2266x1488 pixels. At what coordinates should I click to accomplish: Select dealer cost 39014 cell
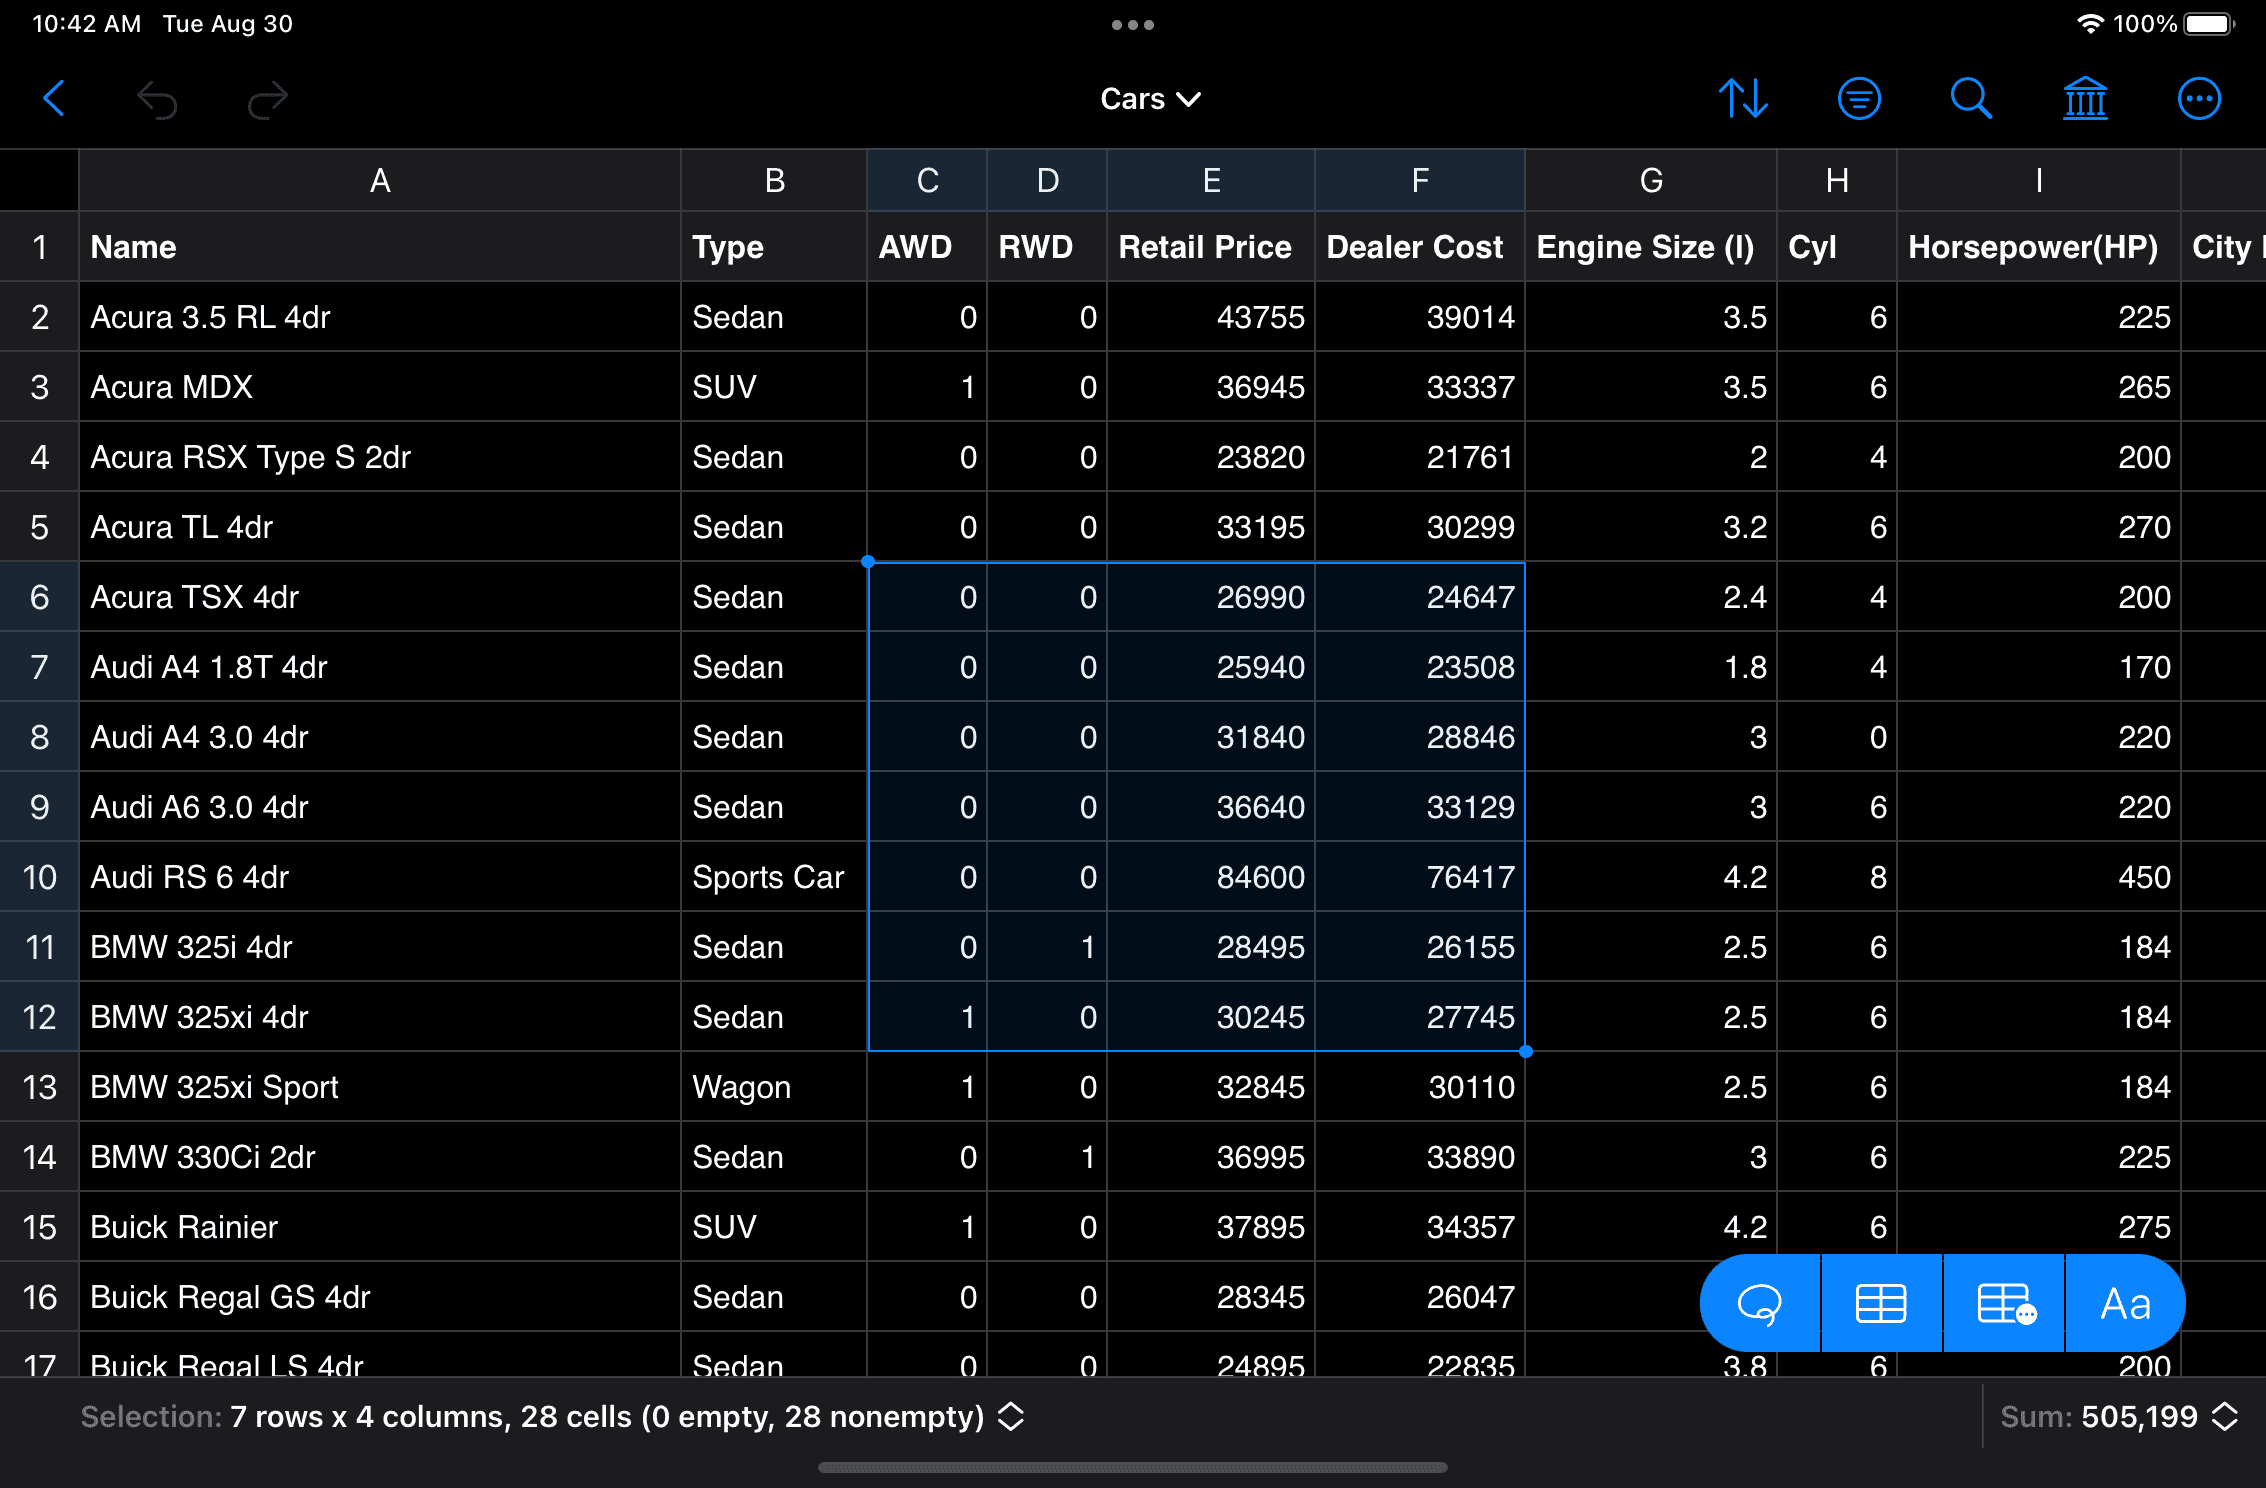pos(1420,317)
